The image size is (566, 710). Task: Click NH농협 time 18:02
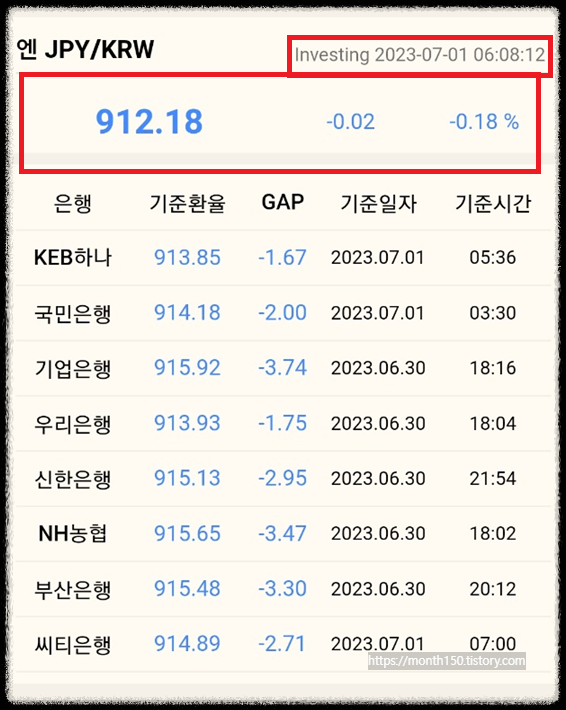[493, 534]
